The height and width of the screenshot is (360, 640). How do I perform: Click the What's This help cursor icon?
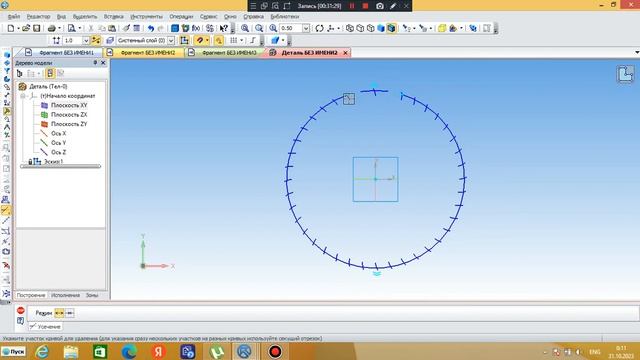coord(223,28)
